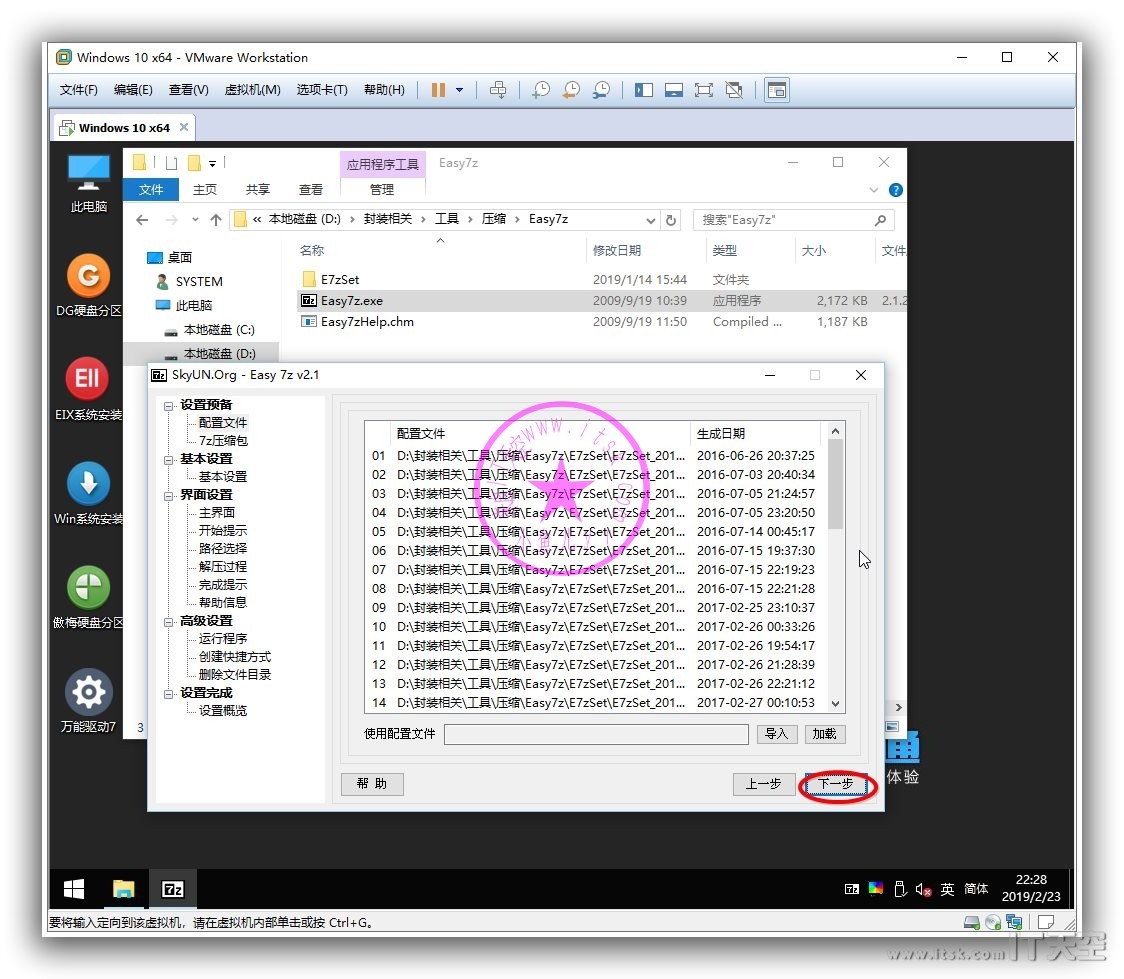Open the 选项卡(T) menu

pyautogui.click(x=322, y=90)
